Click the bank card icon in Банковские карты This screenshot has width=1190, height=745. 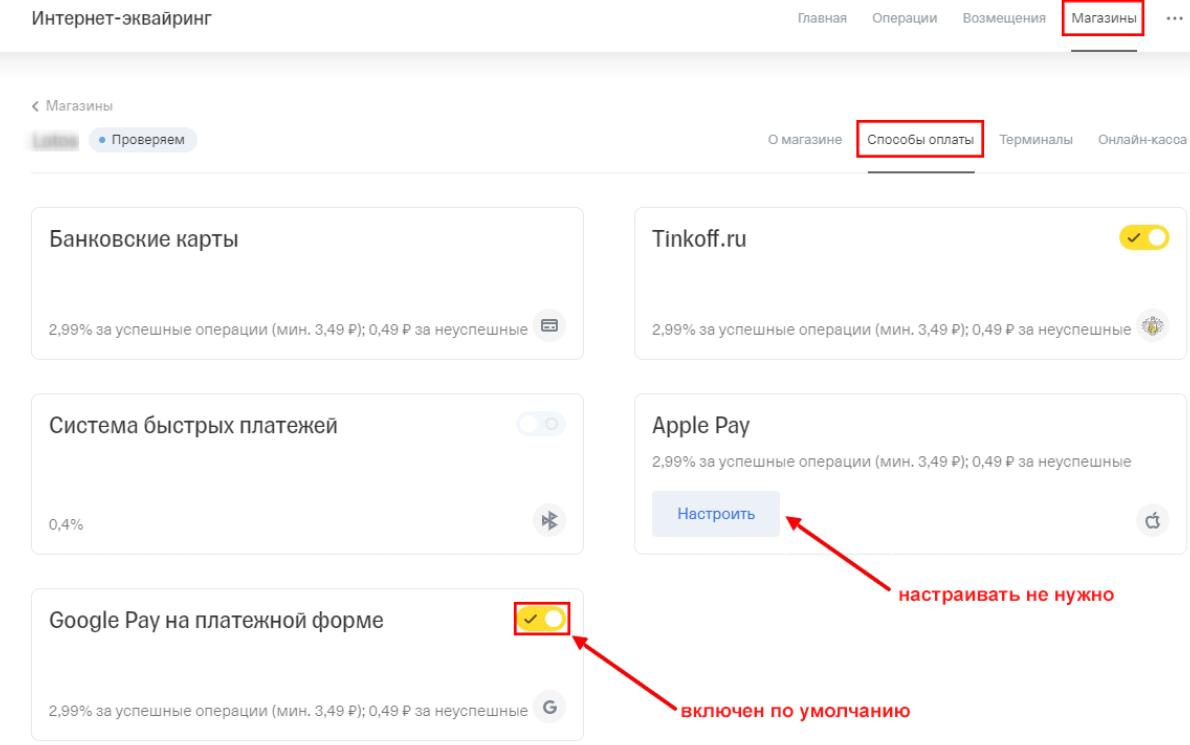point(549,325)
